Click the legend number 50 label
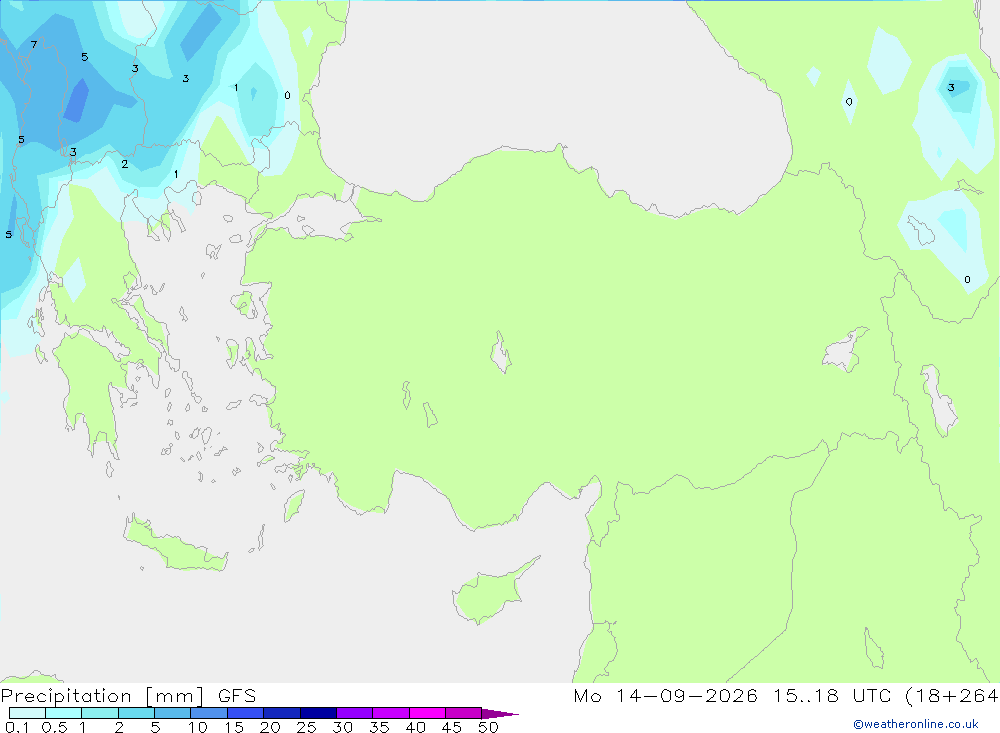 (488, 727)
